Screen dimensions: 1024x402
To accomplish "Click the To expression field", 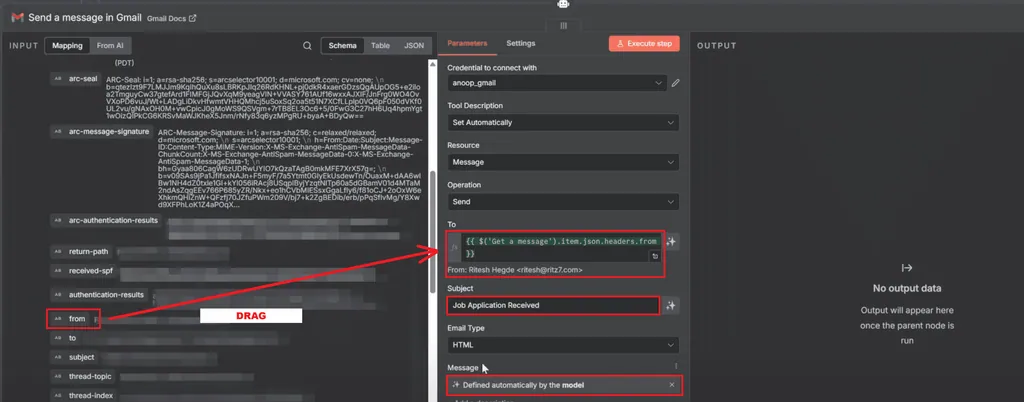I will pos(562,247).
